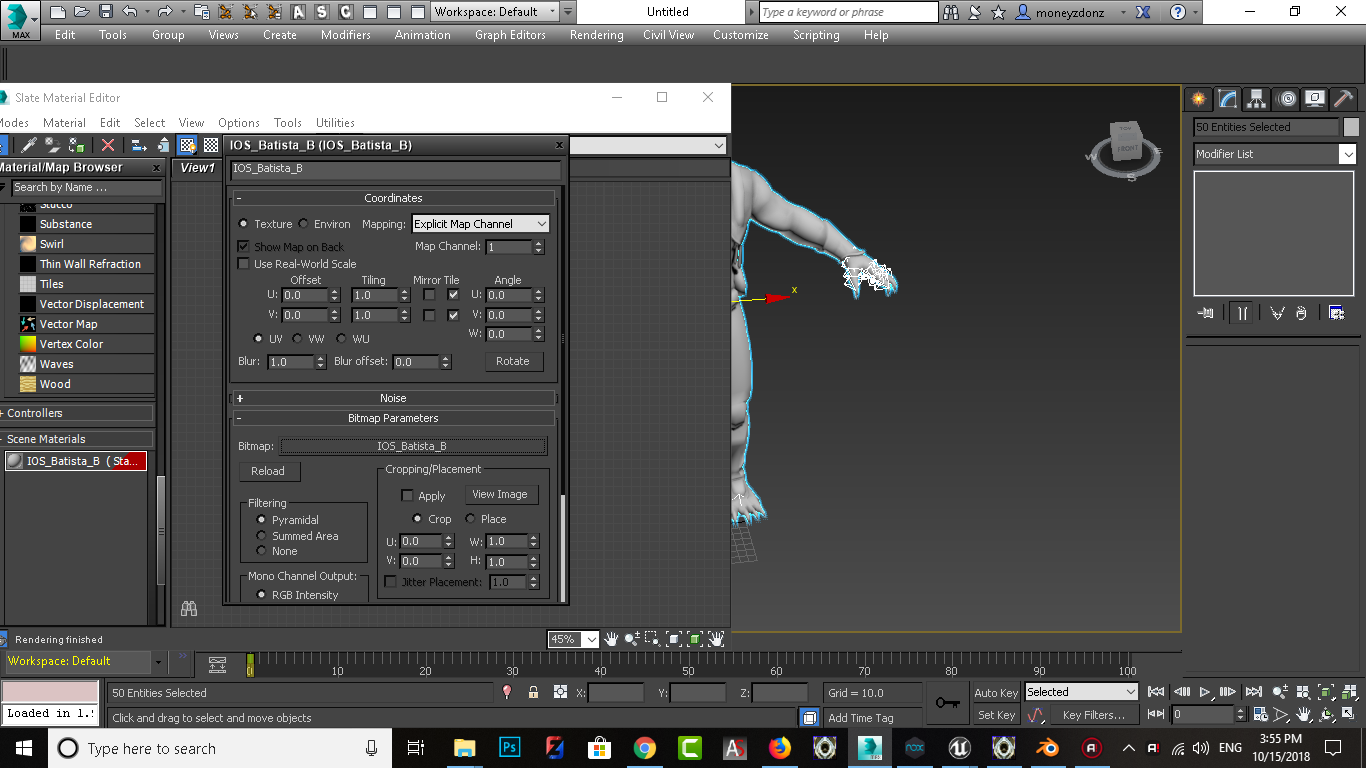
Task: Select the Place radio button
Action: click(x=470, y=519)
